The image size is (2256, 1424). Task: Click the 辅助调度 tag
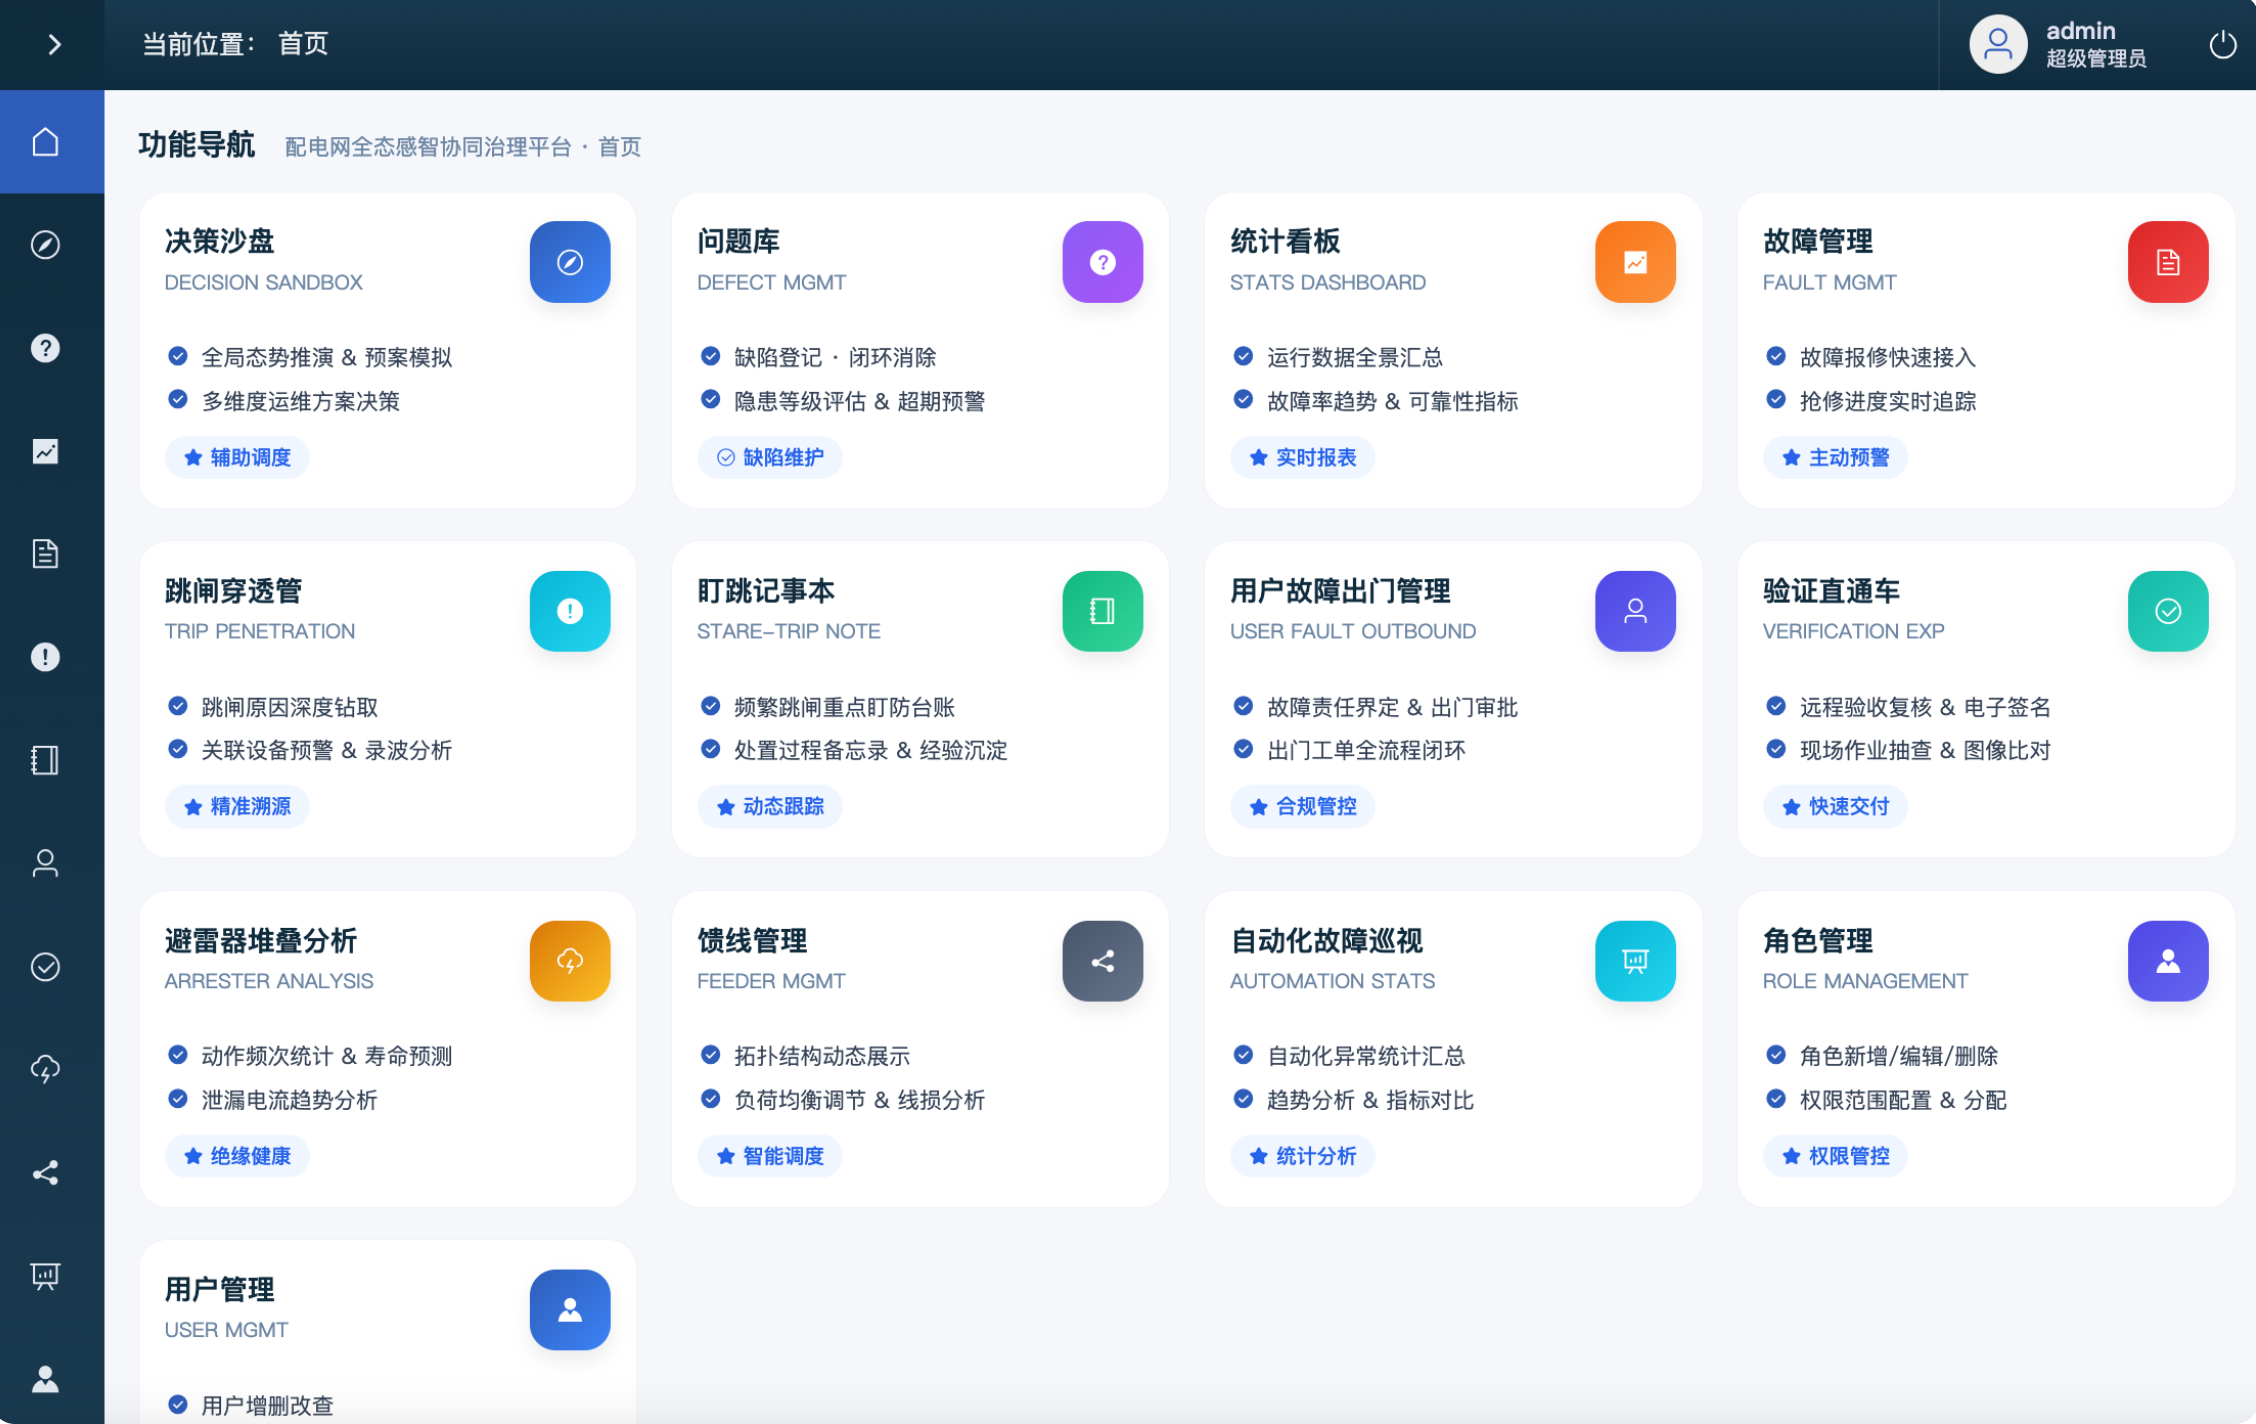tap(237, 457)
